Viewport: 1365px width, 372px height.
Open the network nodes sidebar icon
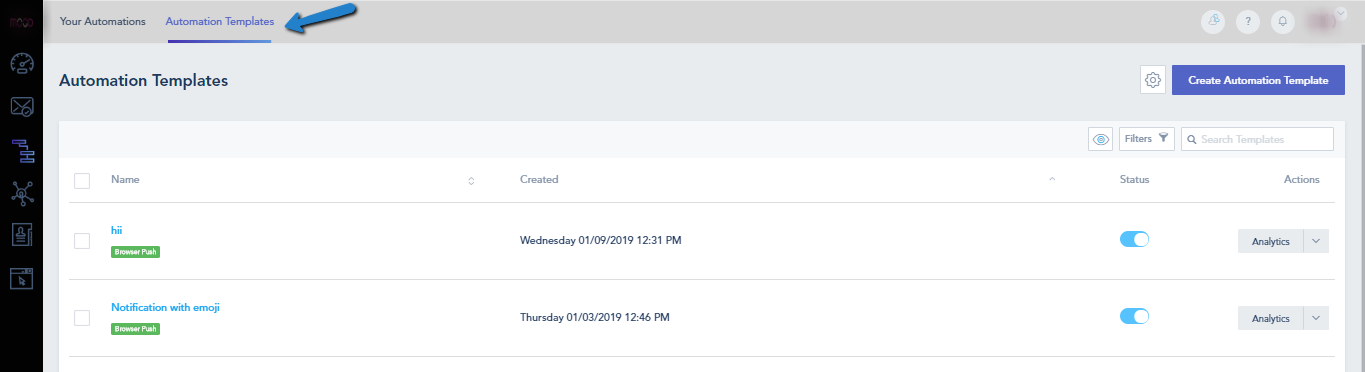[21, 193]
